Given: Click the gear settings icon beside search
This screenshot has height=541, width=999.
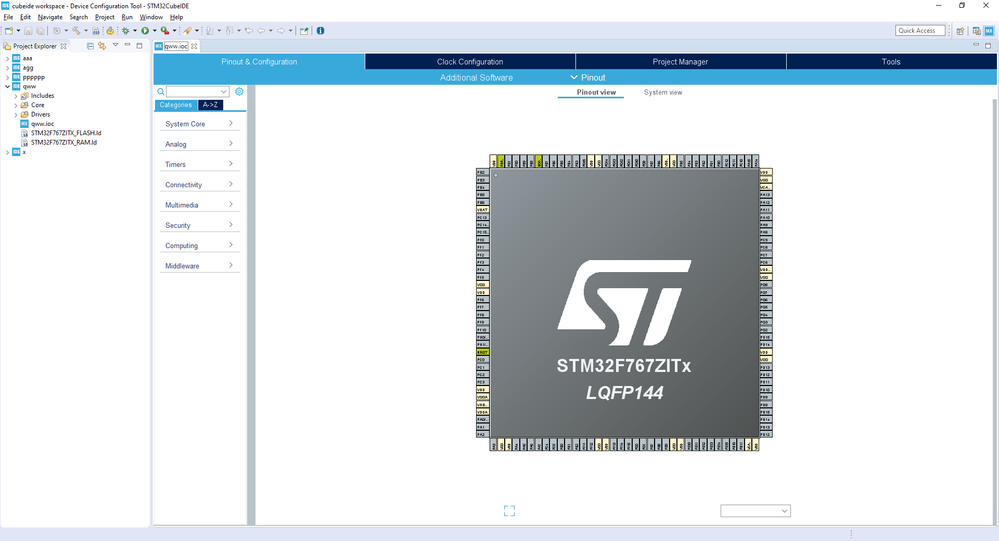Looking at the screenshot, I should (x=239, y=91).
